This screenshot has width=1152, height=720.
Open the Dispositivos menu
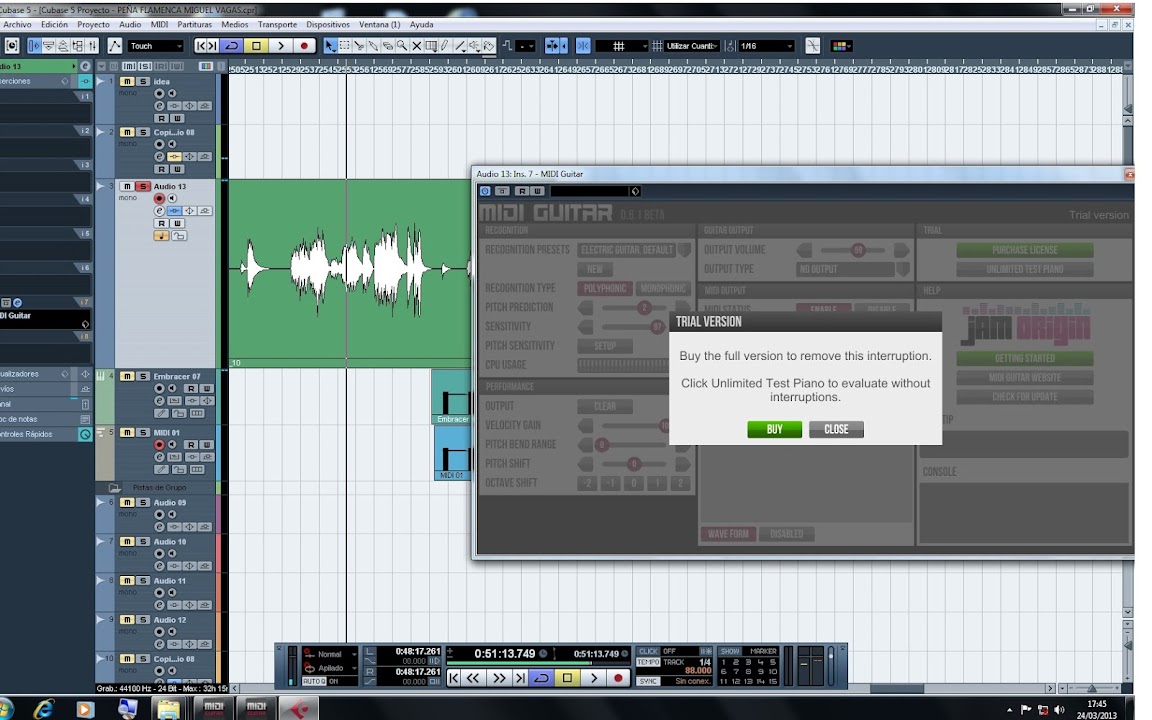pos(328,24)
